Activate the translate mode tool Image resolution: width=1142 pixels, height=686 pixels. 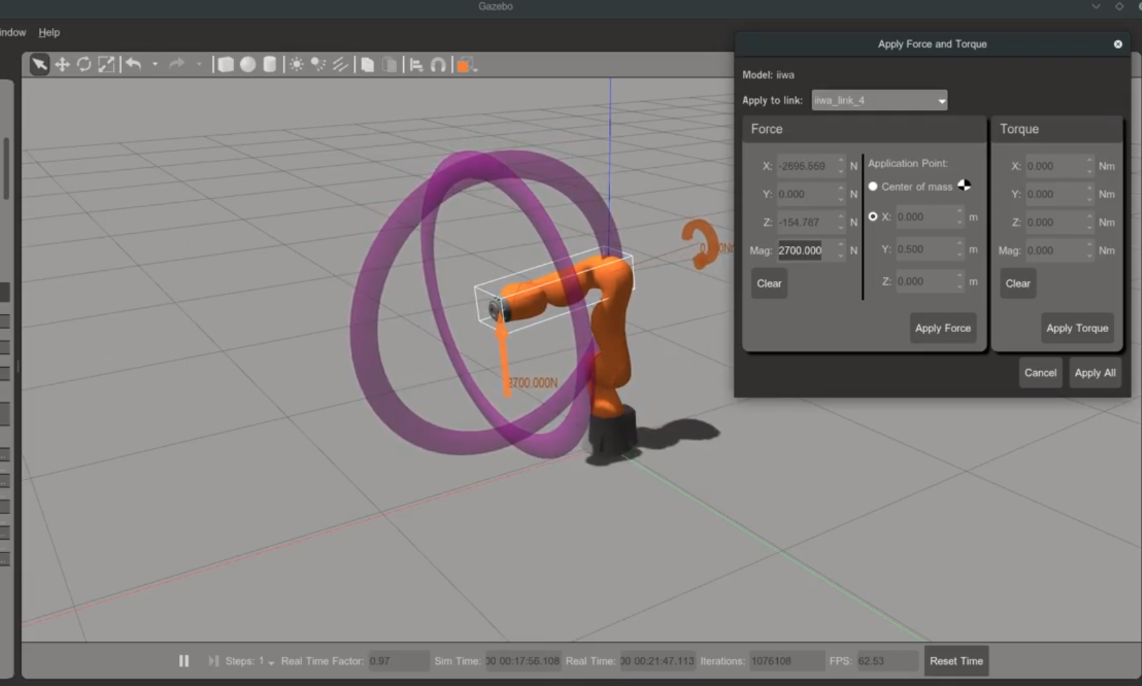tap(62, 65)
